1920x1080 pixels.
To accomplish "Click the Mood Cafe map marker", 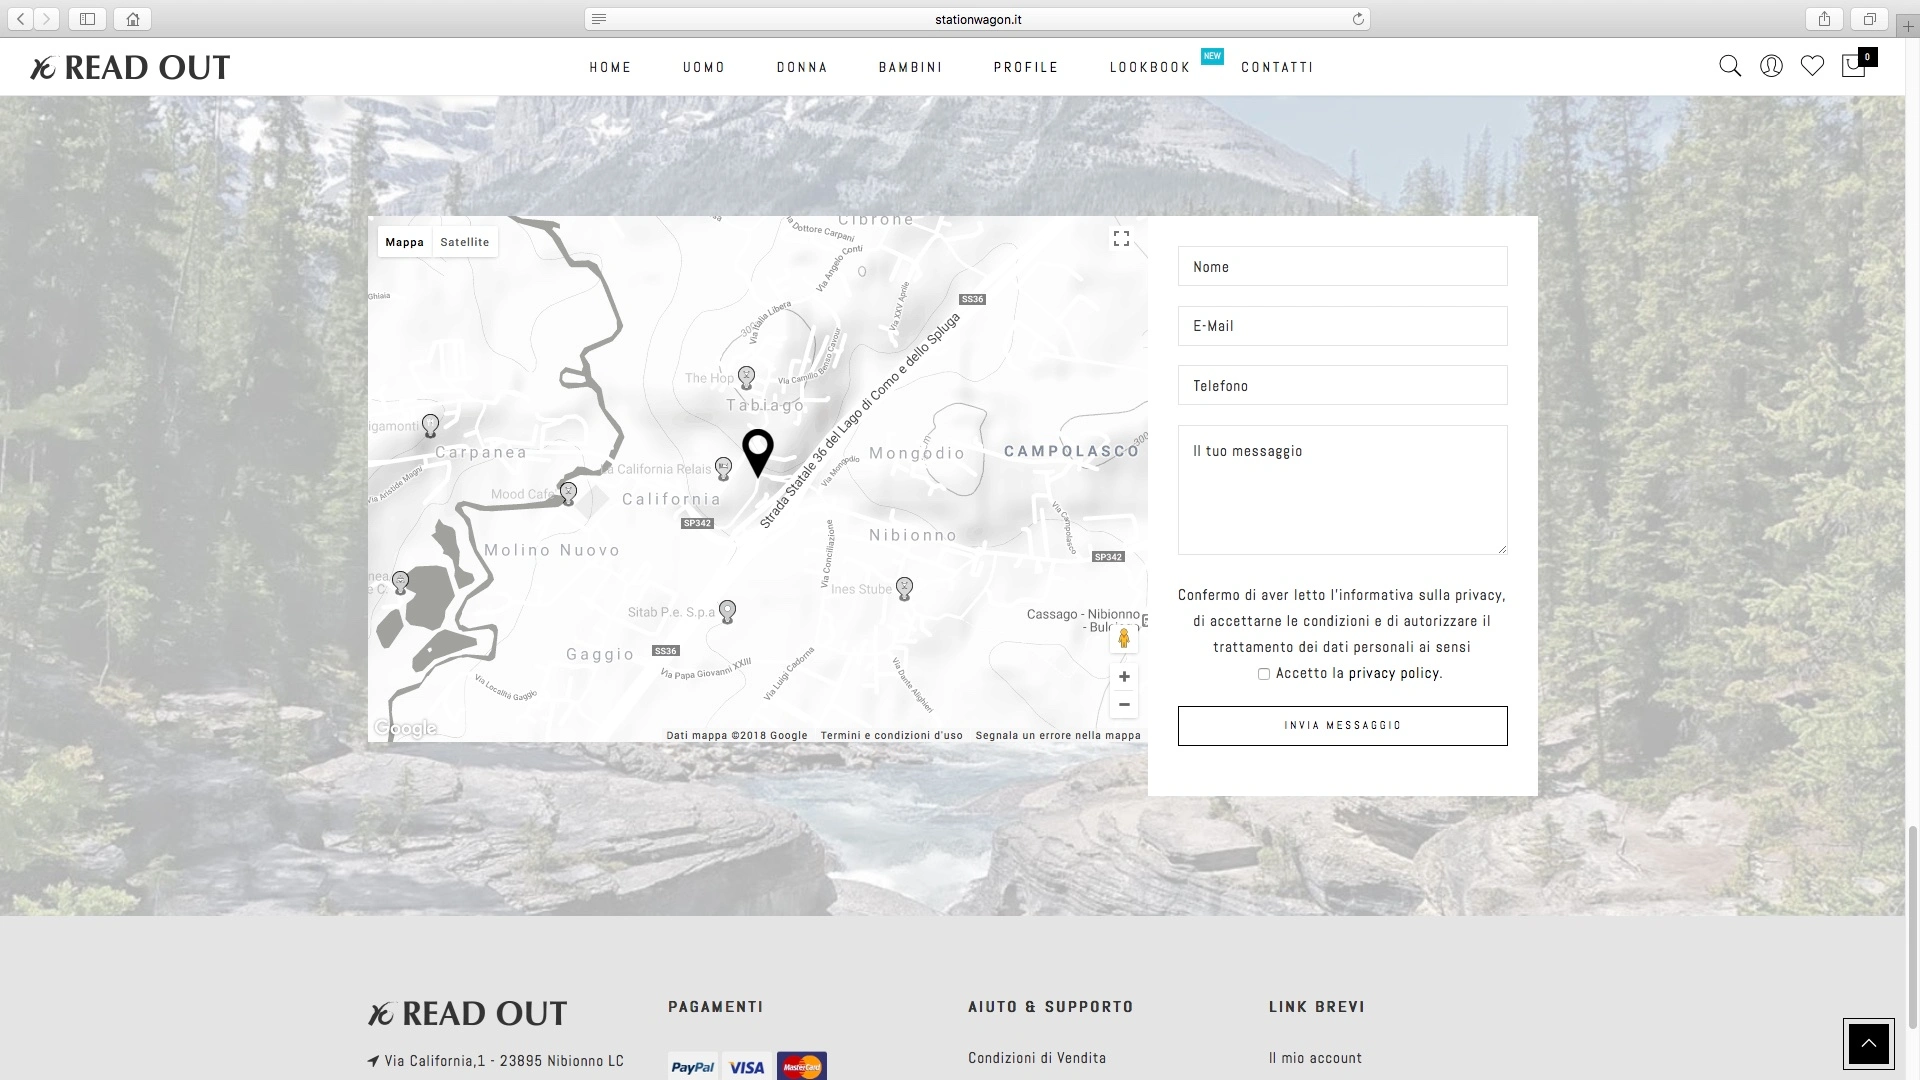I will pyautogui.click(x=568, y=493).
